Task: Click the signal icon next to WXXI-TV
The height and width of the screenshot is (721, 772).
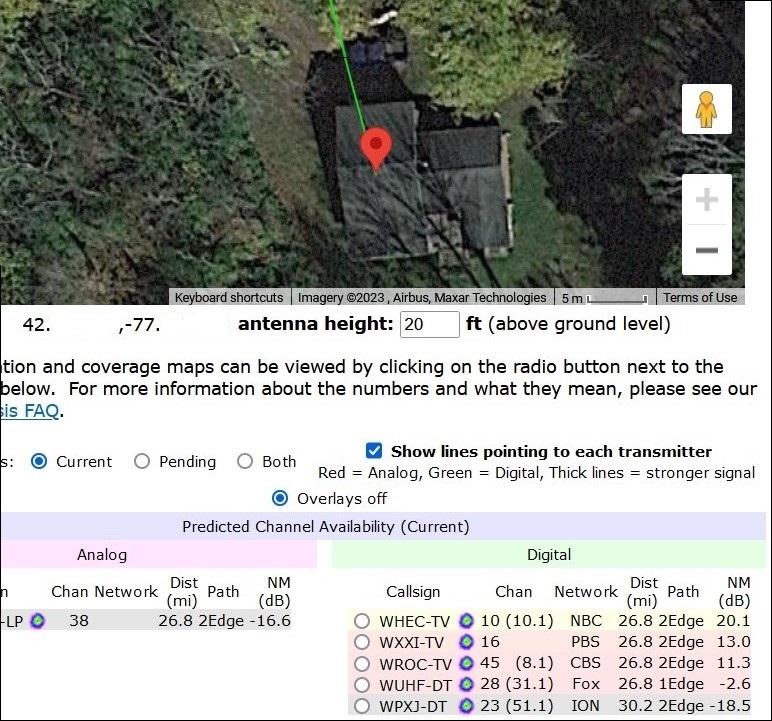Action: click(466, 642)
